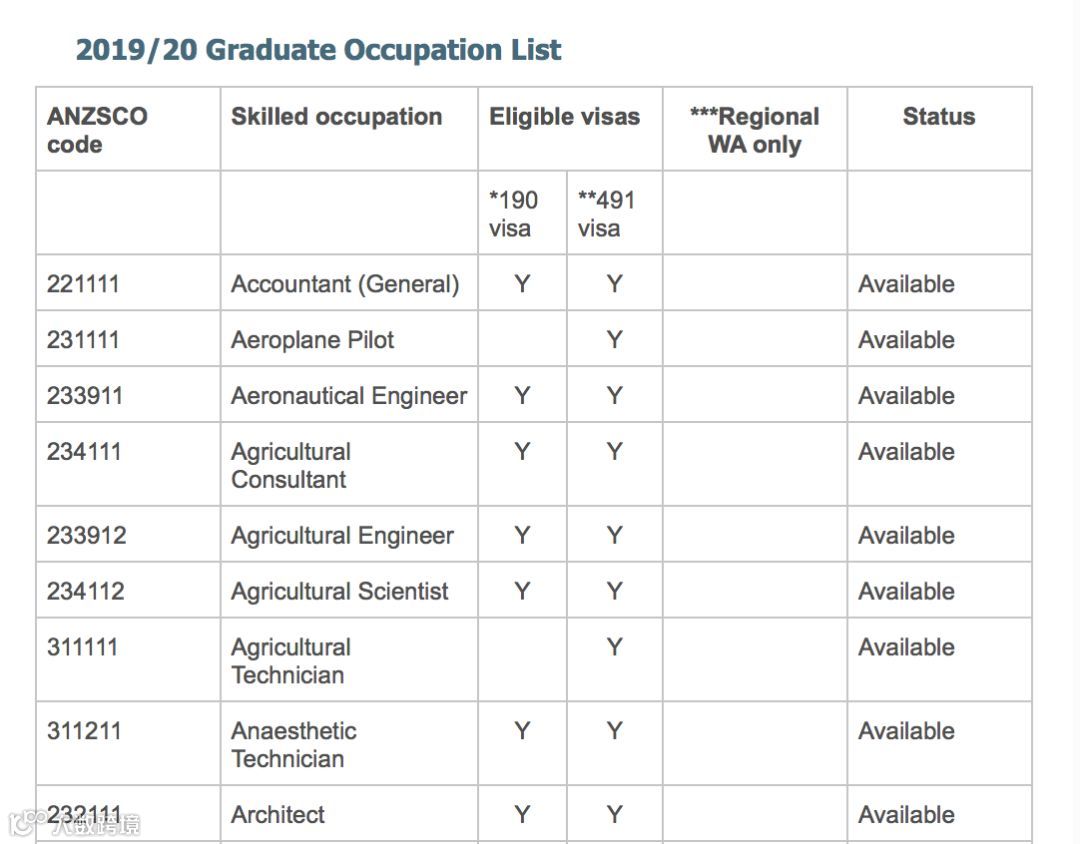Click ANZSCO code 221111
Viewport: 1080px width, 844px height.
tap(83, 284)
